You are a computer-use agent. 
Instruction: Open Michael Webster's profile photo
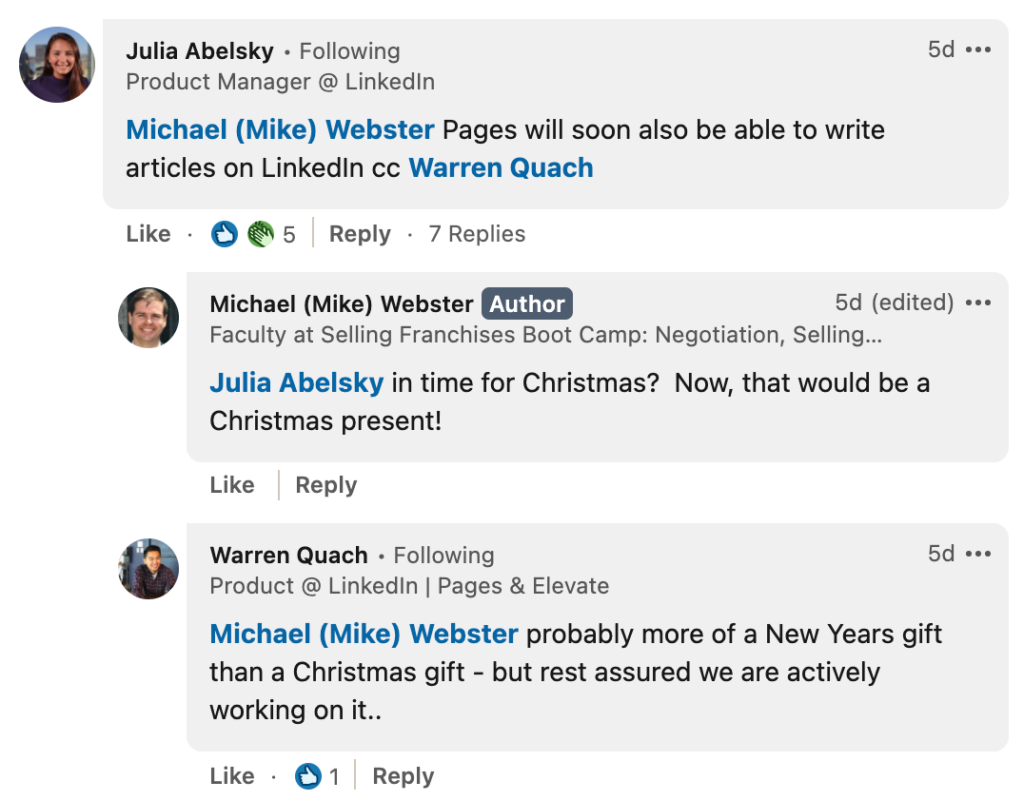point(148,317)
